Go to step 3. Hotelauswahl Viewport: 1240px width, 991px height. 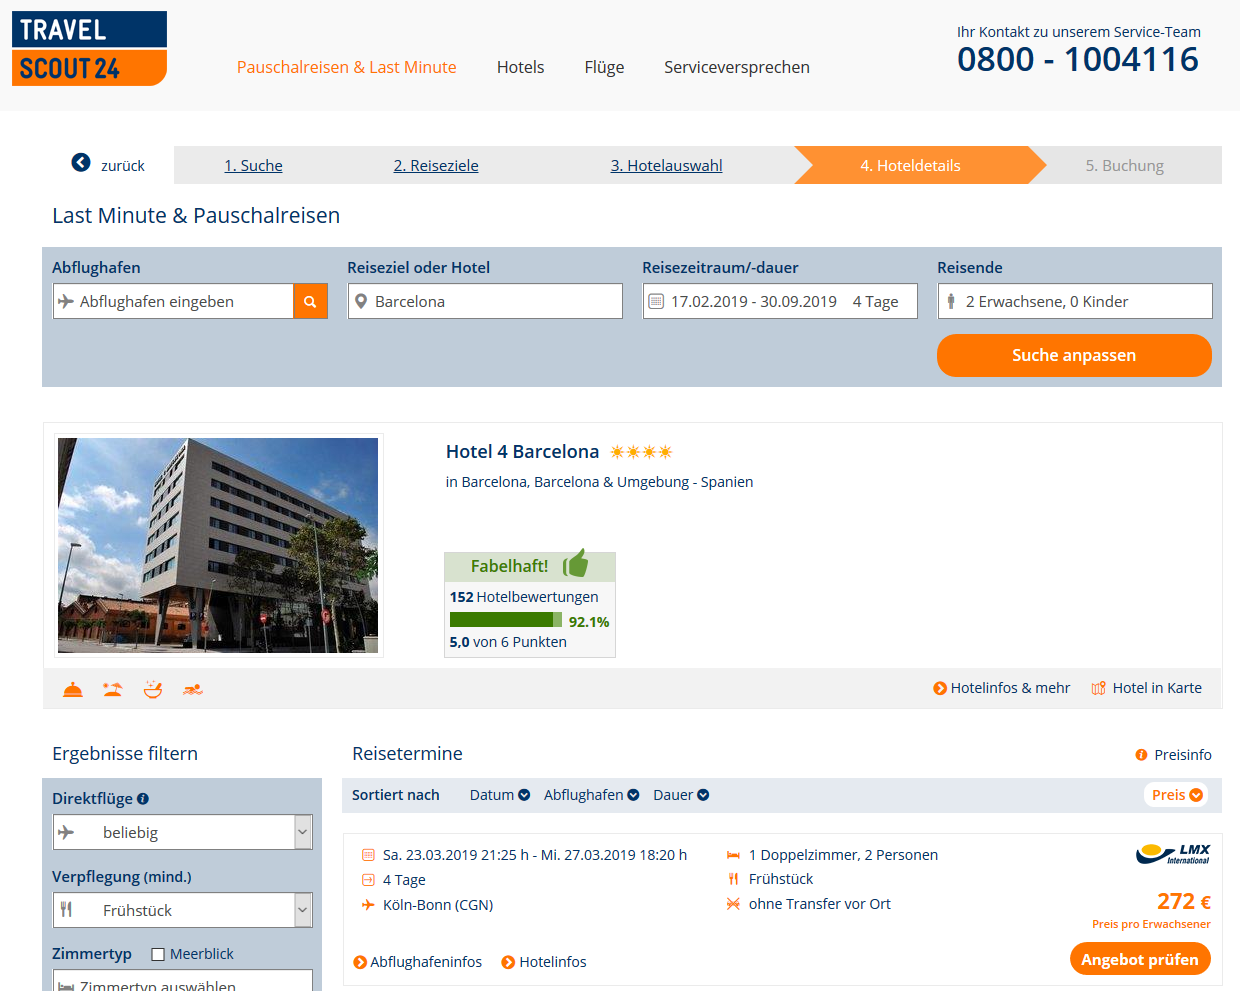pyautogui.click(x=666, y=165)
